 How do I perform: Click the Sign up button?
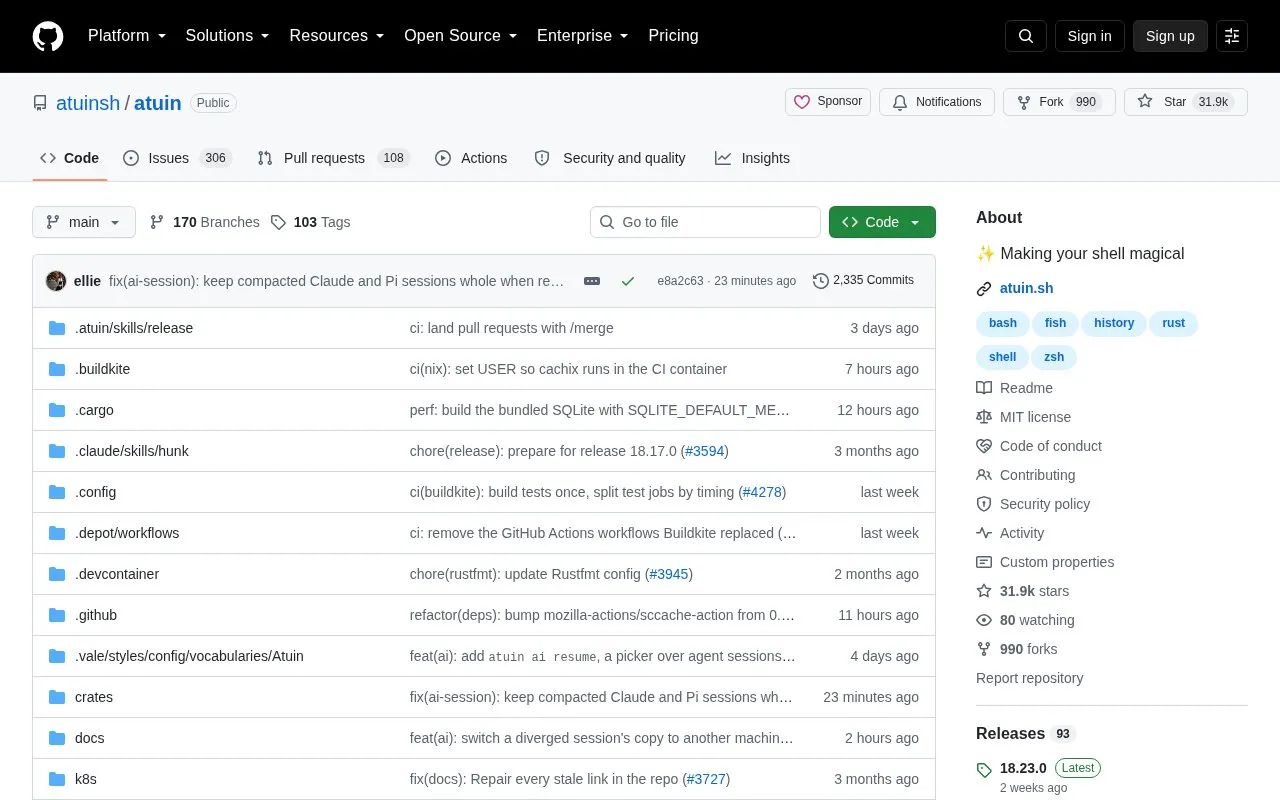[1170, 36]
